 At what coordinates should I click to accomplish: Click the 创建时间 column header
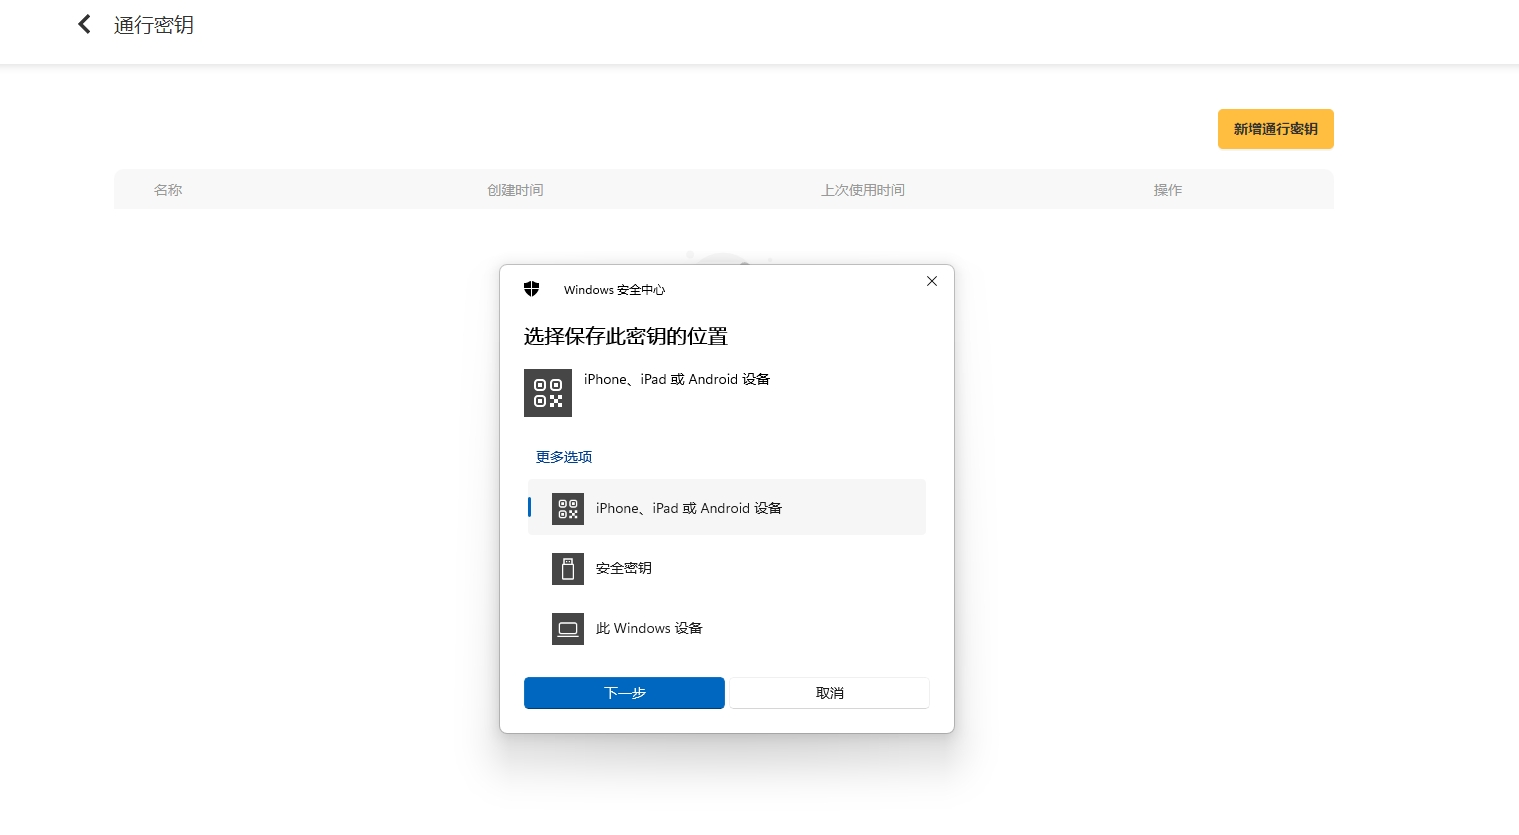[515, 190]
